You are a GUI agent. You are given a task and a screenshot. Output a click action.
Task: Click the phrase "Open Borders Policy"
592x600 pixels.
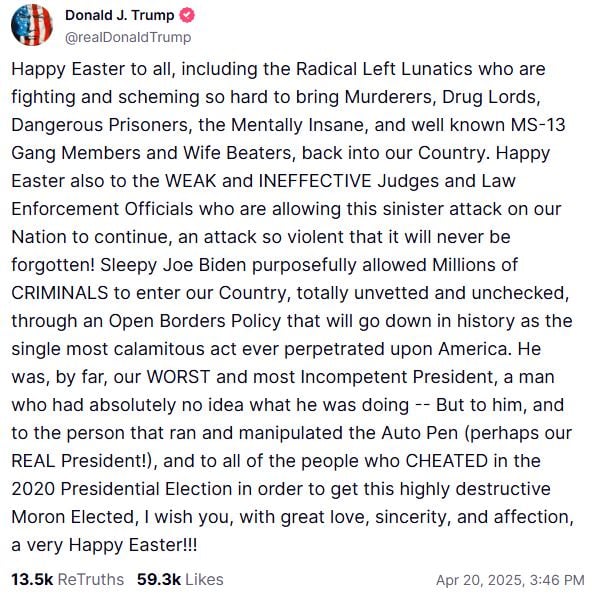(195, 321)
